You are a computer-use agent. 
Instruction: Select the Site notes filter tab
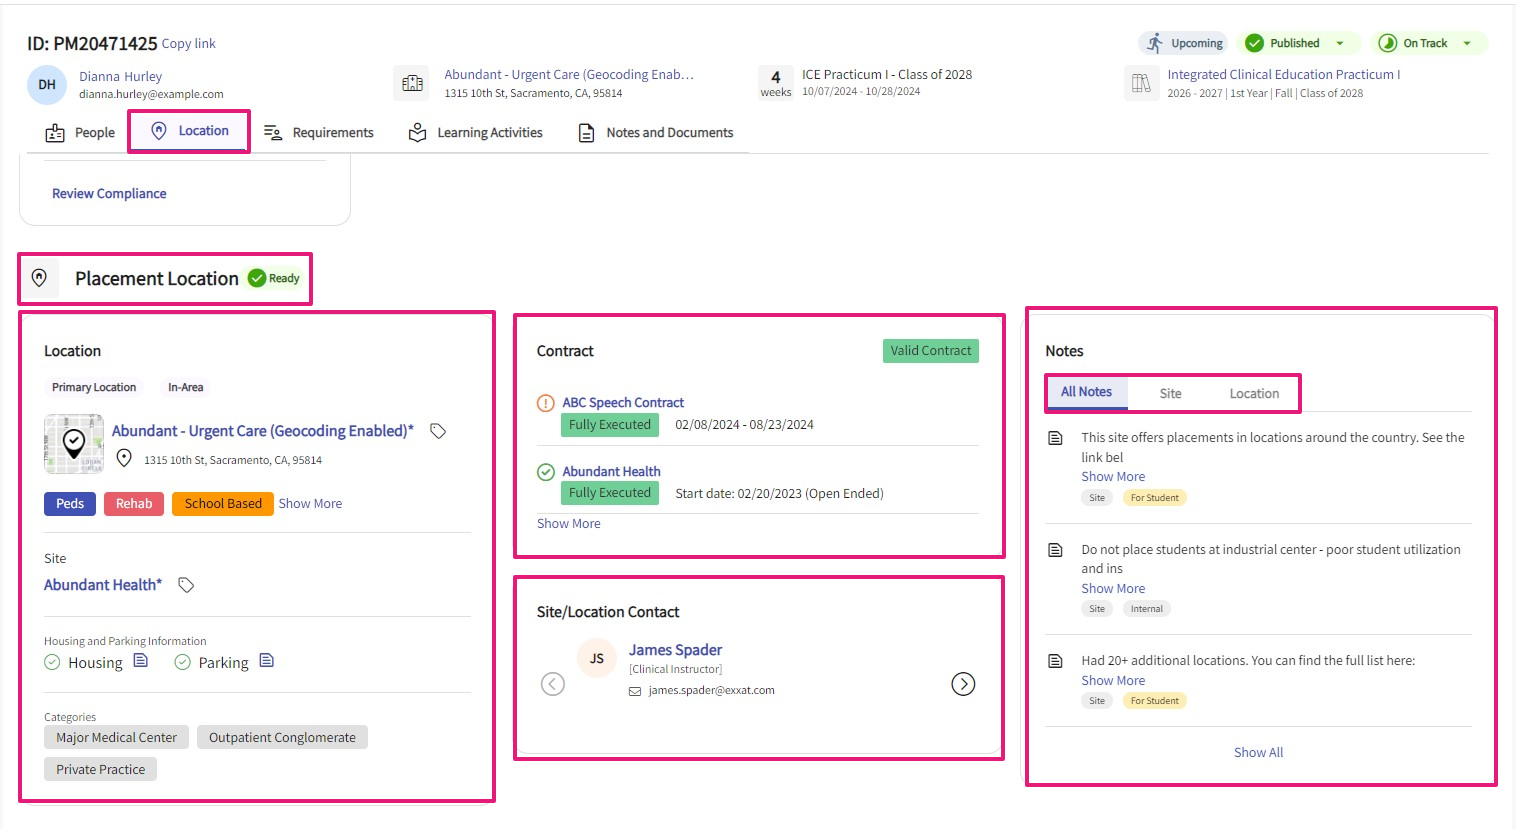[1170, 394]
